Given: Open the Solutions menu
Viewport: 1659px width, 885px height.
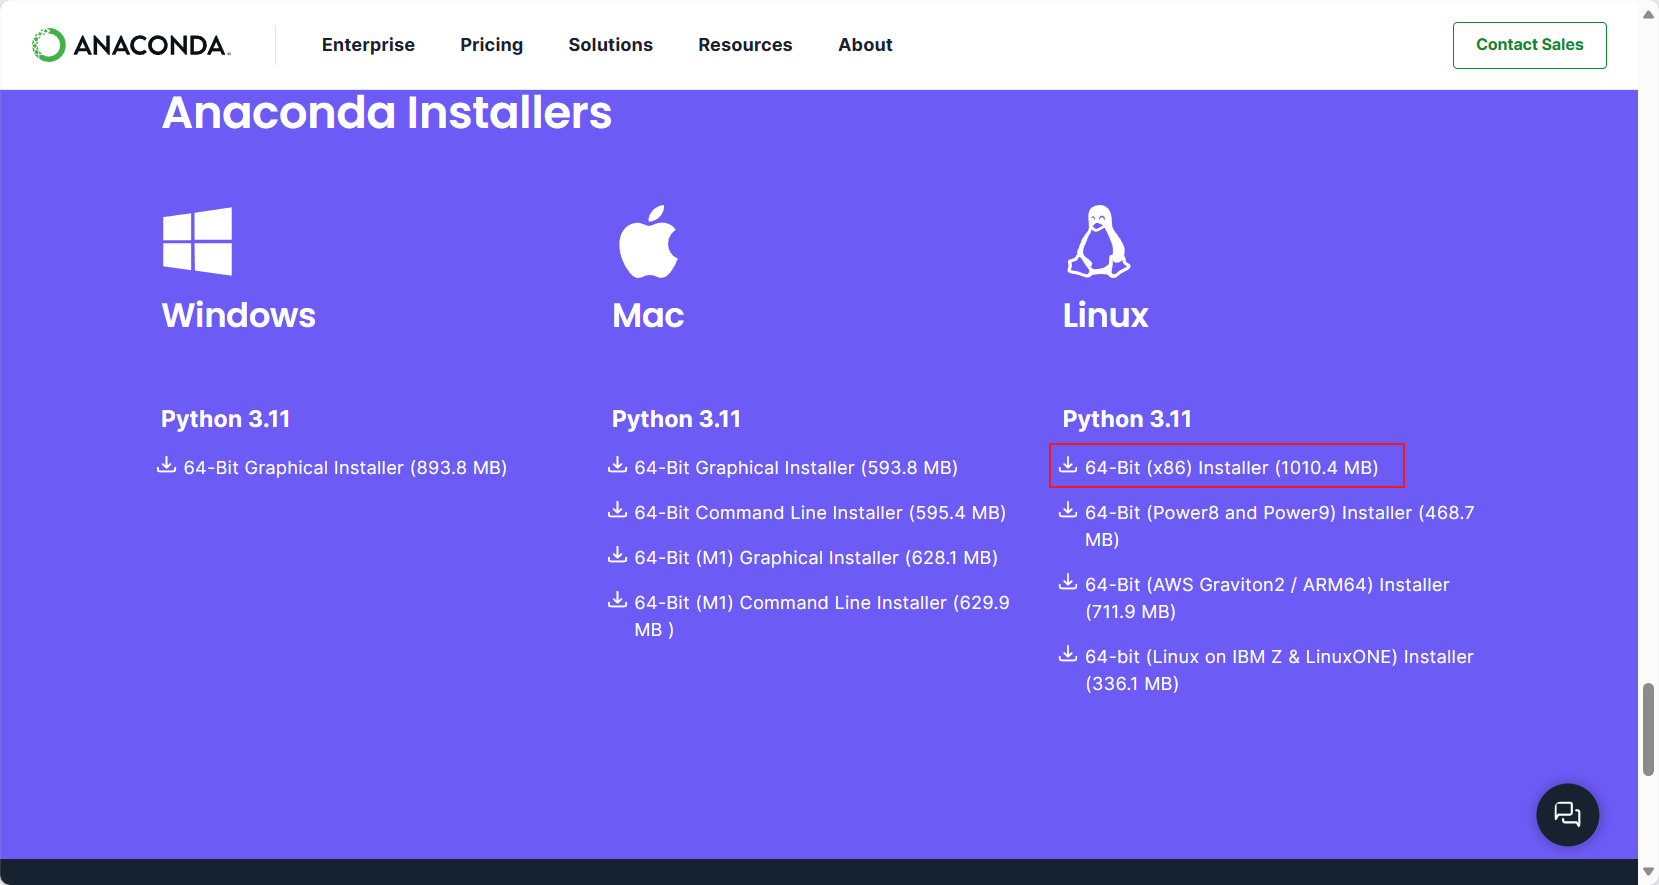Looking at the screenshot, I should [610, 45].
